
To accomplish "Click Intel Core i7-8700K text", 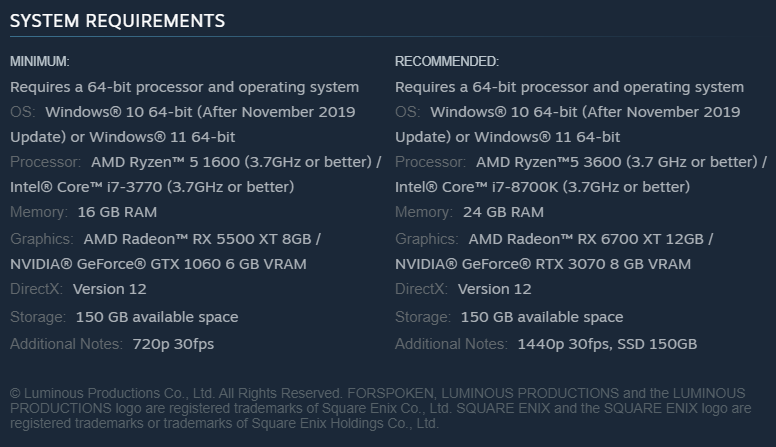I will [542, 187].
